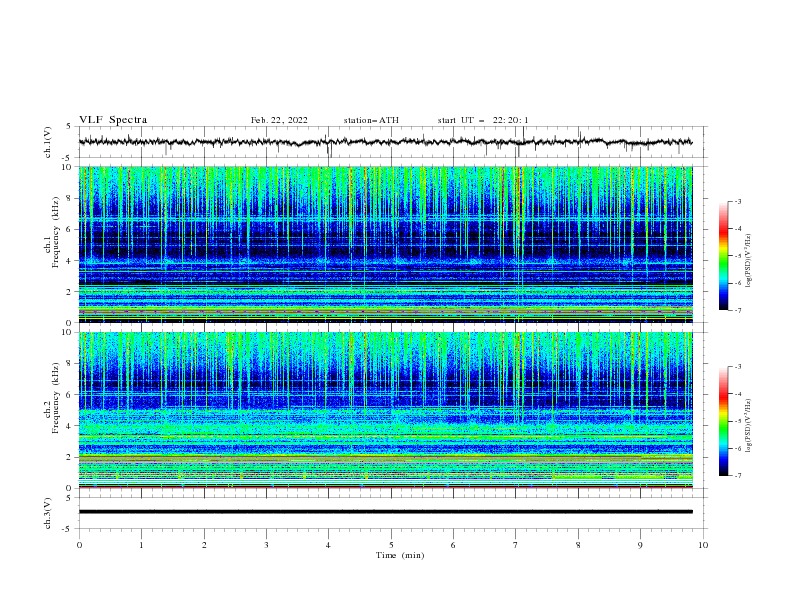Click ch.2 frequency axis tick "4"

[x=70, y=426]
